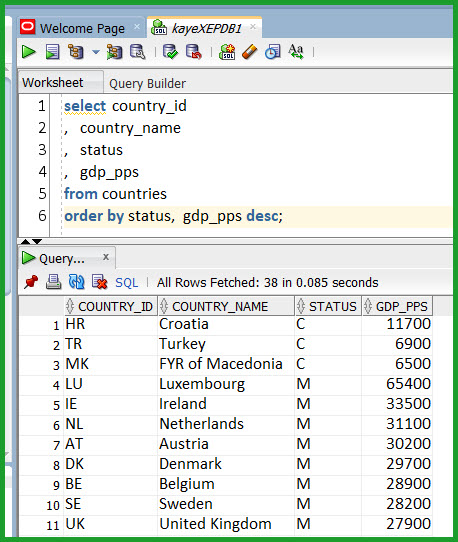Click the 'All Rows Fetched: 38' status text
458x542 pixels.
[268, 283]
